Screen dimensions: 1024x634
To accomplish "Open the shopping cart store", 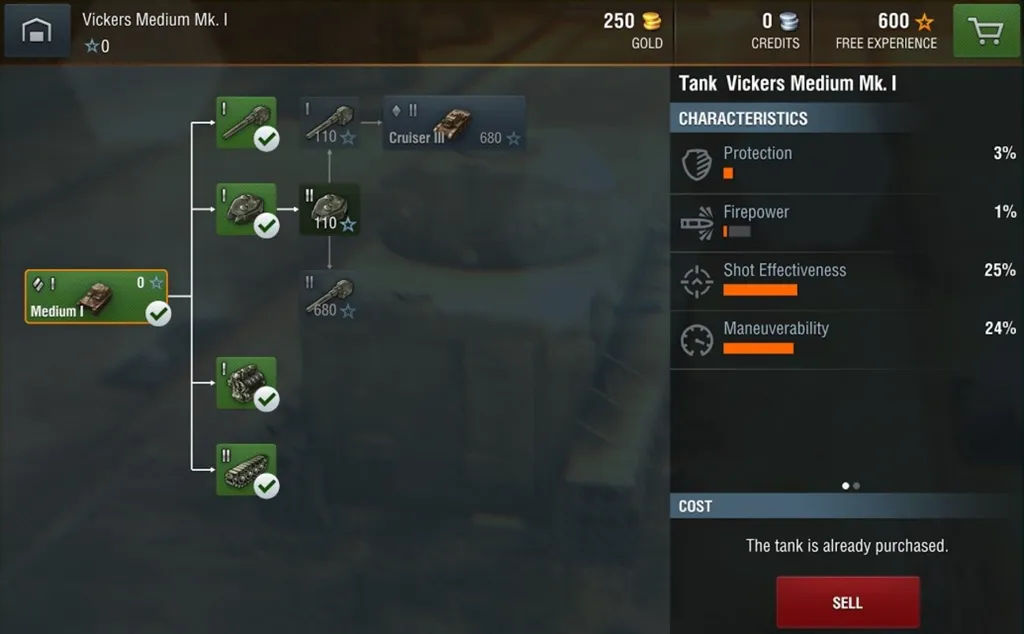I will 986,31.
